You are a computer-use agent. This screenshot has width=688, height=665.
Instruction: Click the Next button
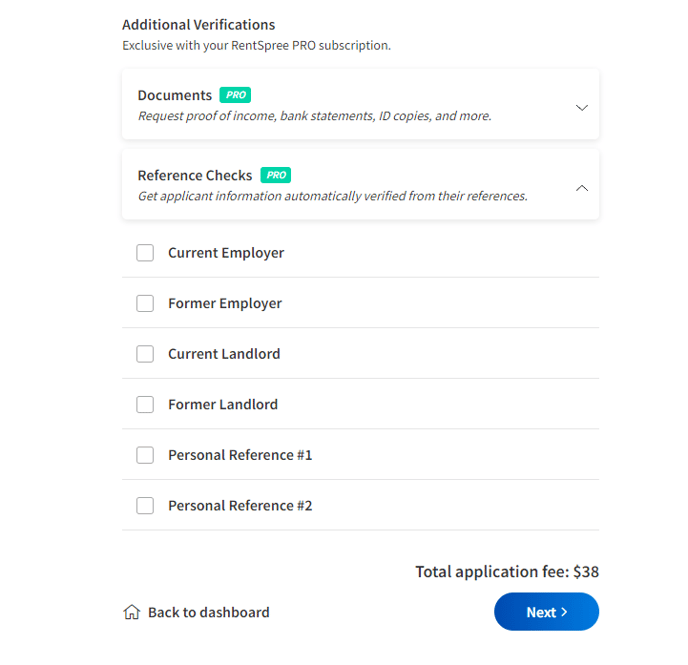(x=546, y=611)
